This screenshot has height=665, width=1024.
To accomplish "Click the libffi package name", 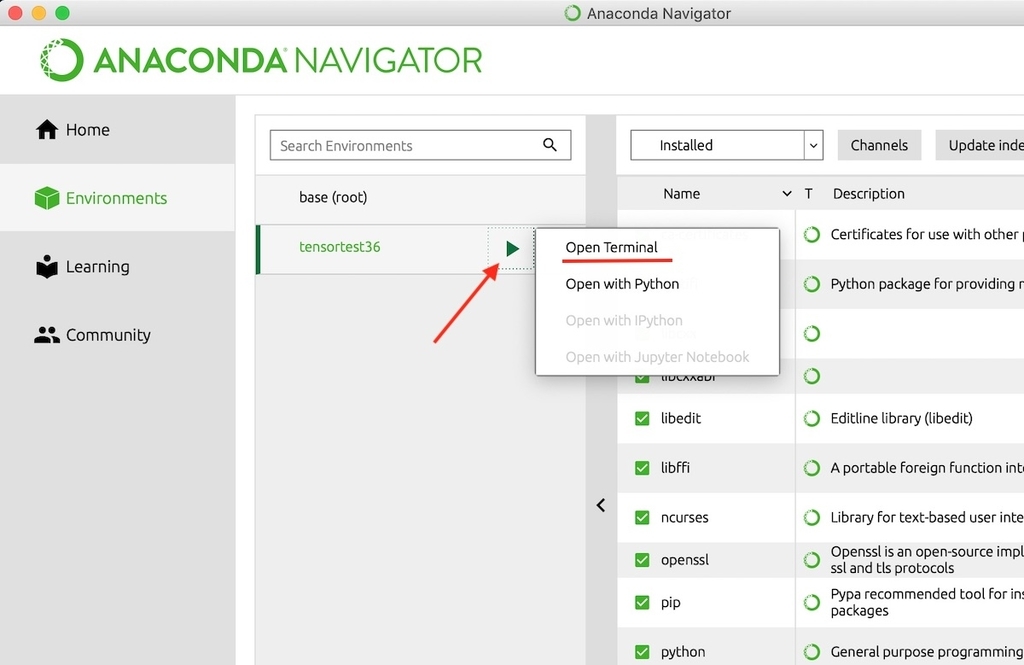I will (x=675, y=468).
